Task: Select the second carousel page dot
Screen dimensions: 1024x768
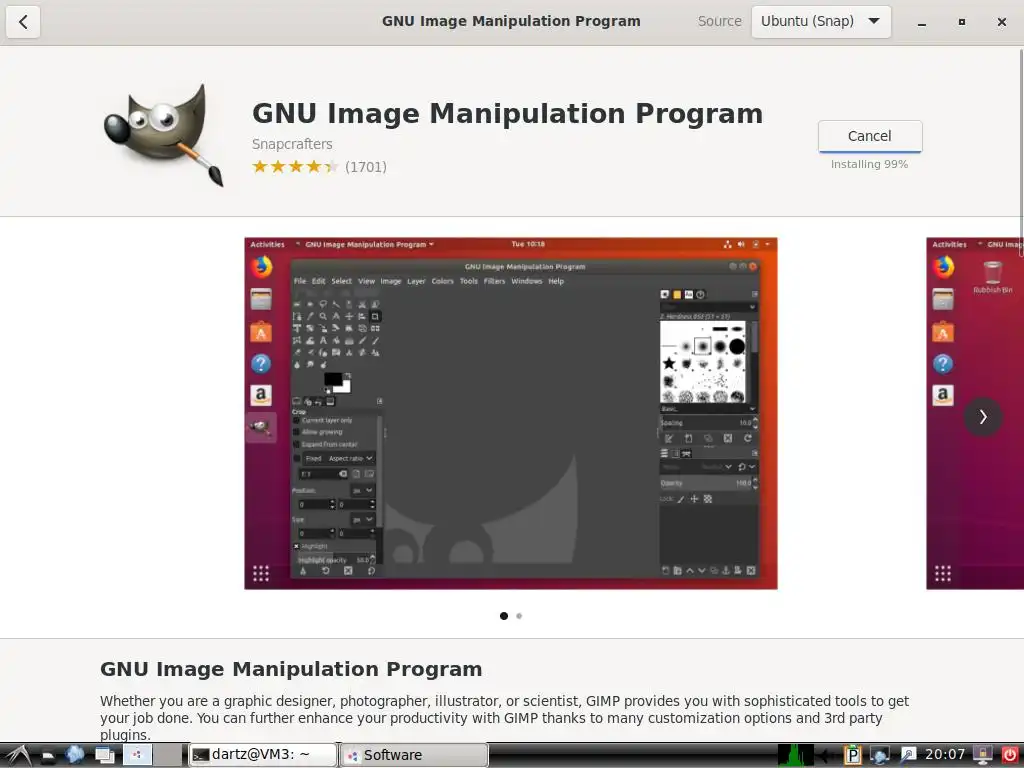Action: pos(519,616)
